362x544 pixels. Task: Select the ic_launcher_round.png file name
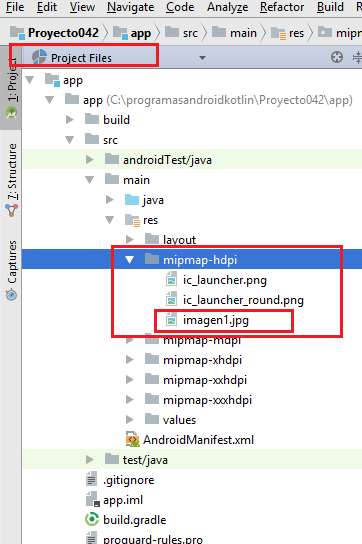tap(243, 300)
